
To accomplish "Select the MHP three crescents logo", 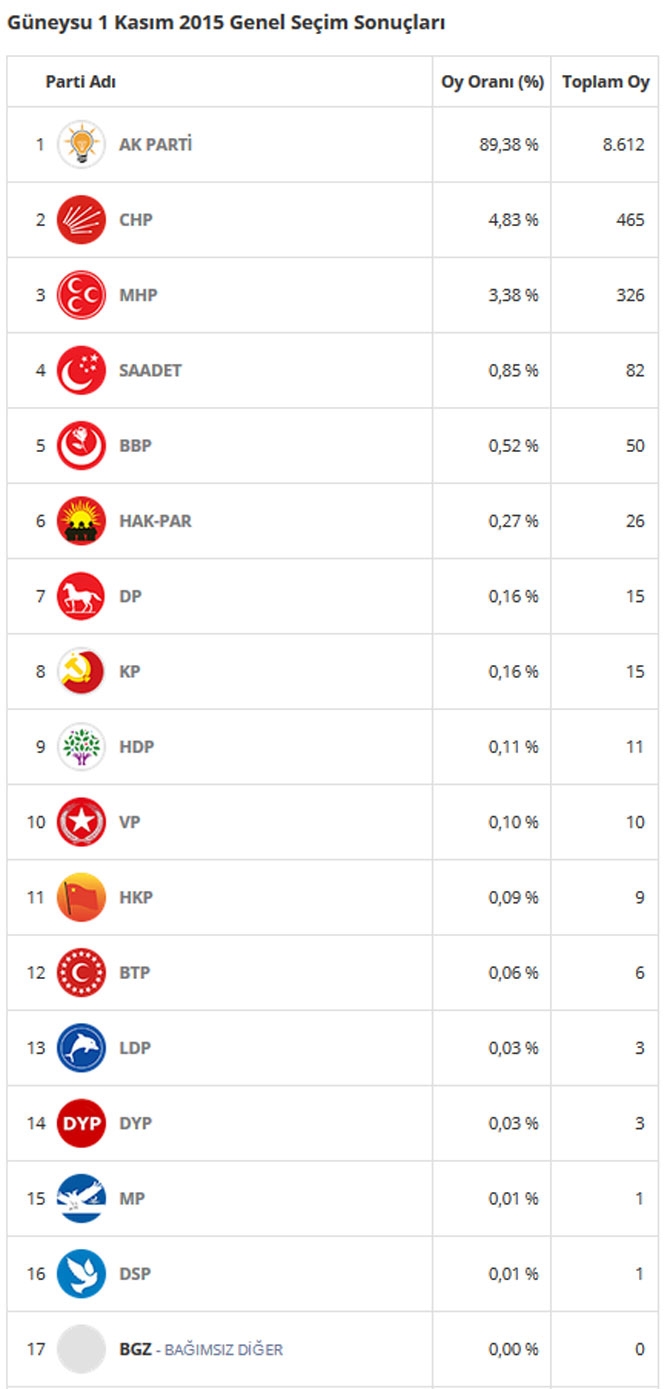I will pyautogui.click(x=81, y=295).
